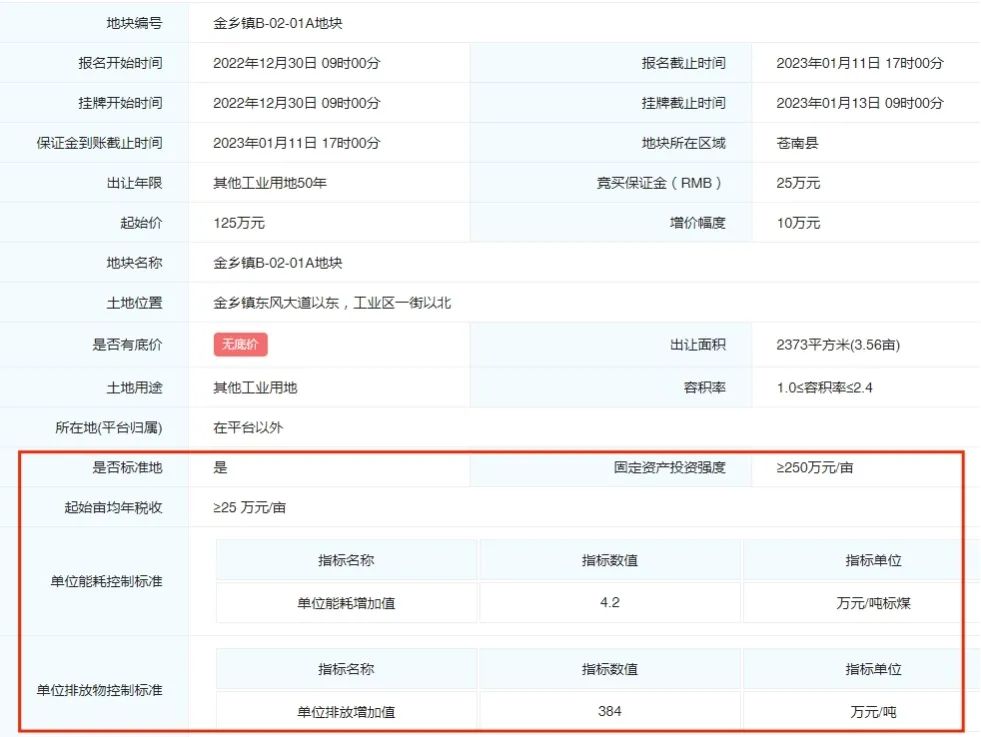This screenshot has width=981, height=737.
Task: Click the red 无底价 badge
Action: pyautogui.click(x=240, y=344)
